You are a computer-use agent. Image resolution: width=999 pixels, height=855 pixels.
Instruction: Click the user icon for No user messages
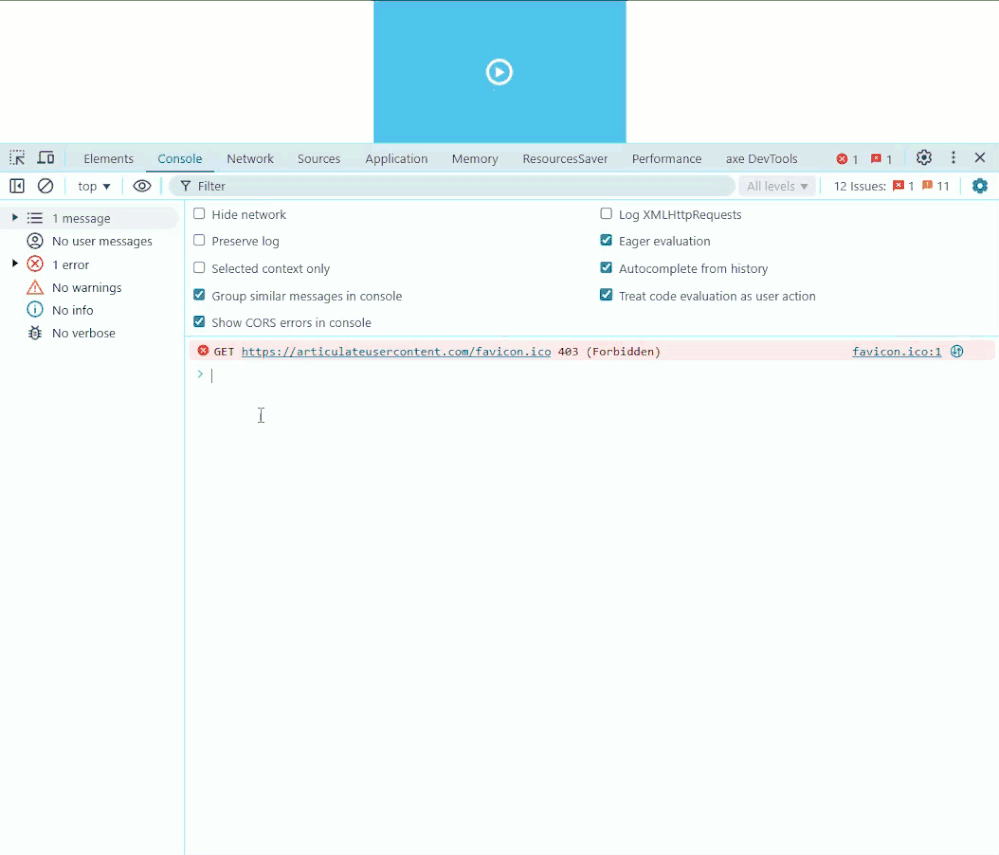pyautogui.click(x=35, y=241)
